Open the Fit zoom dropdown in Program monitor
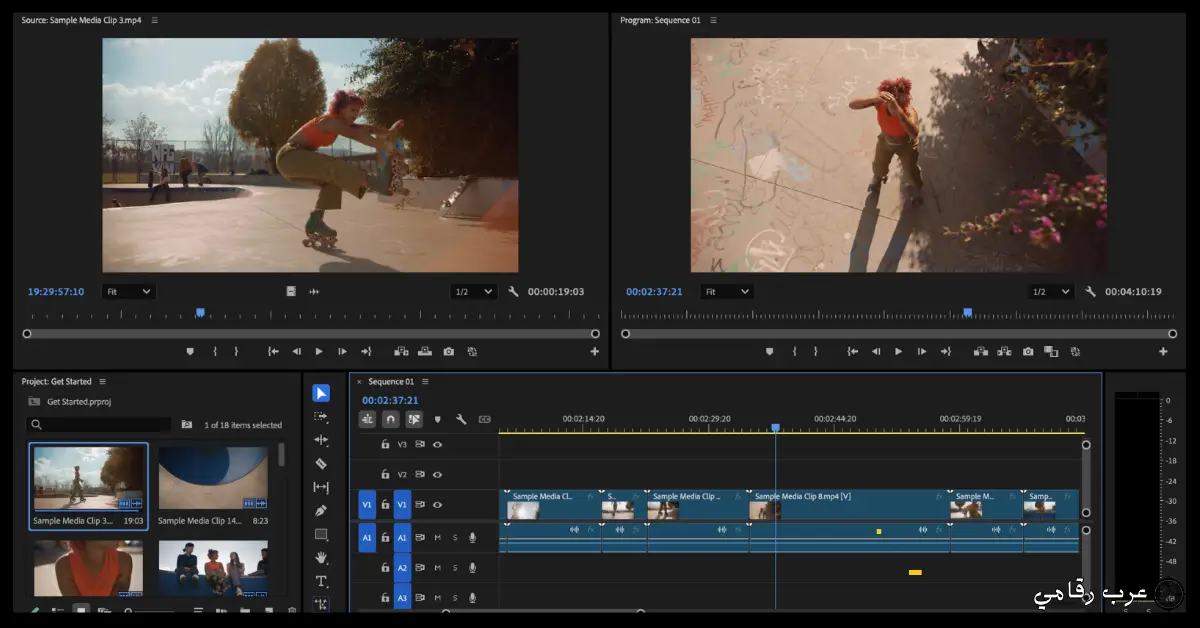The image size is (1200, 628). [x=727, y=291]
